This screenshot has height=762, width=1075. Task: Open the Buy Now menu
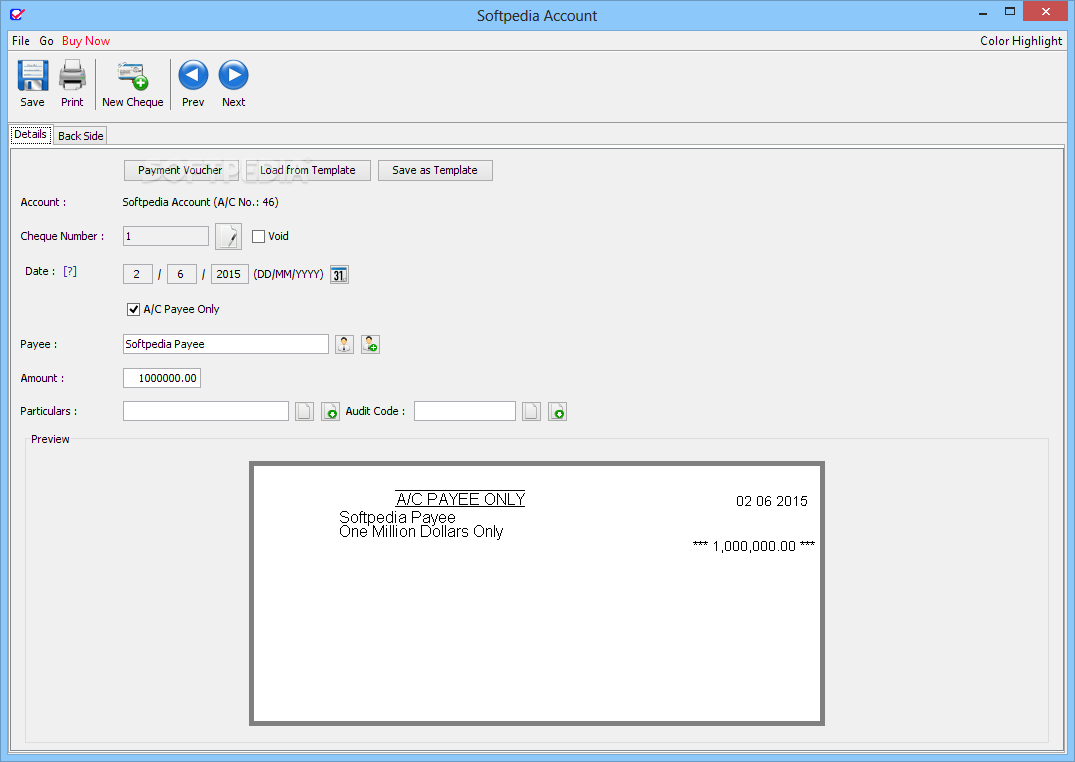coord(86,41)
